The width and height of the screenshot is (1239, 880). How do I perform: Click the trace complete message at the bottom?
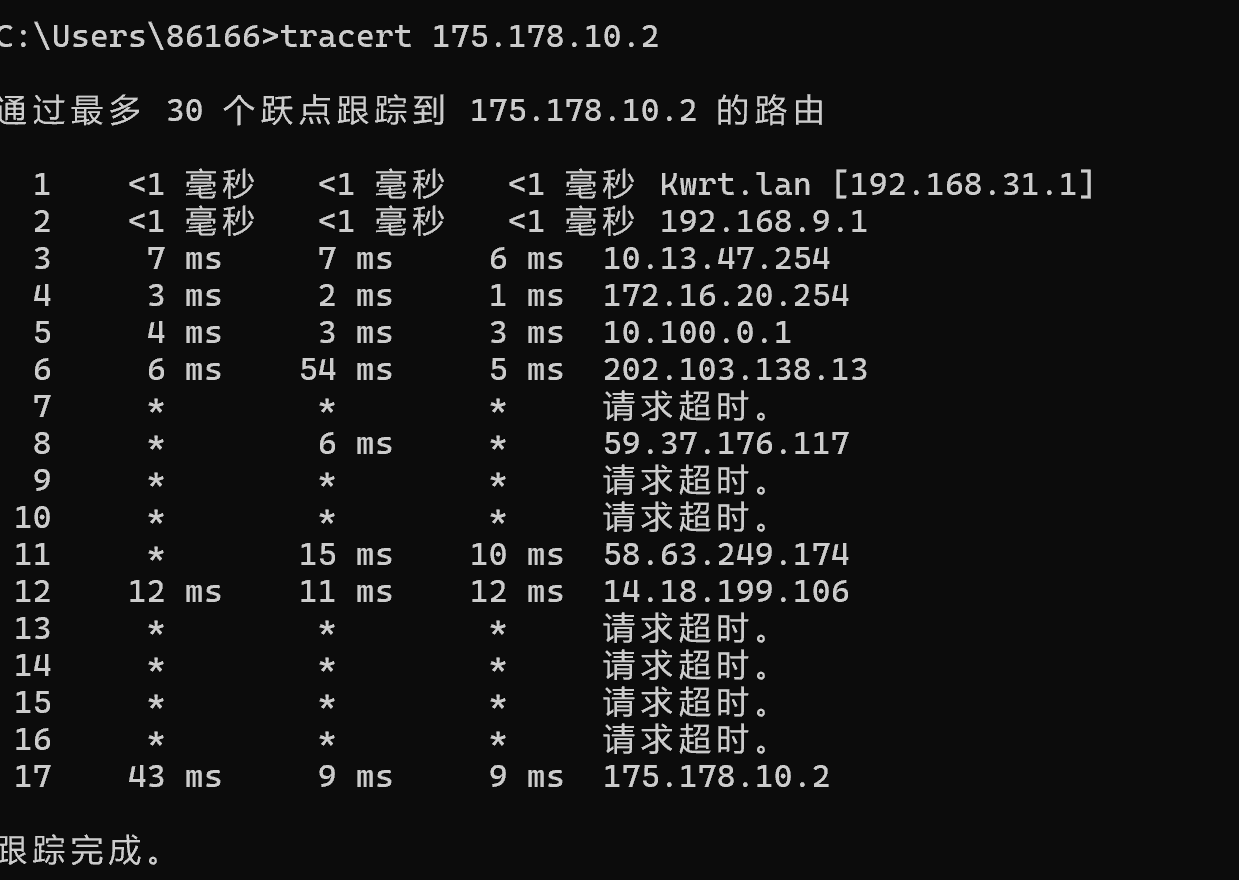click(82, 850)
